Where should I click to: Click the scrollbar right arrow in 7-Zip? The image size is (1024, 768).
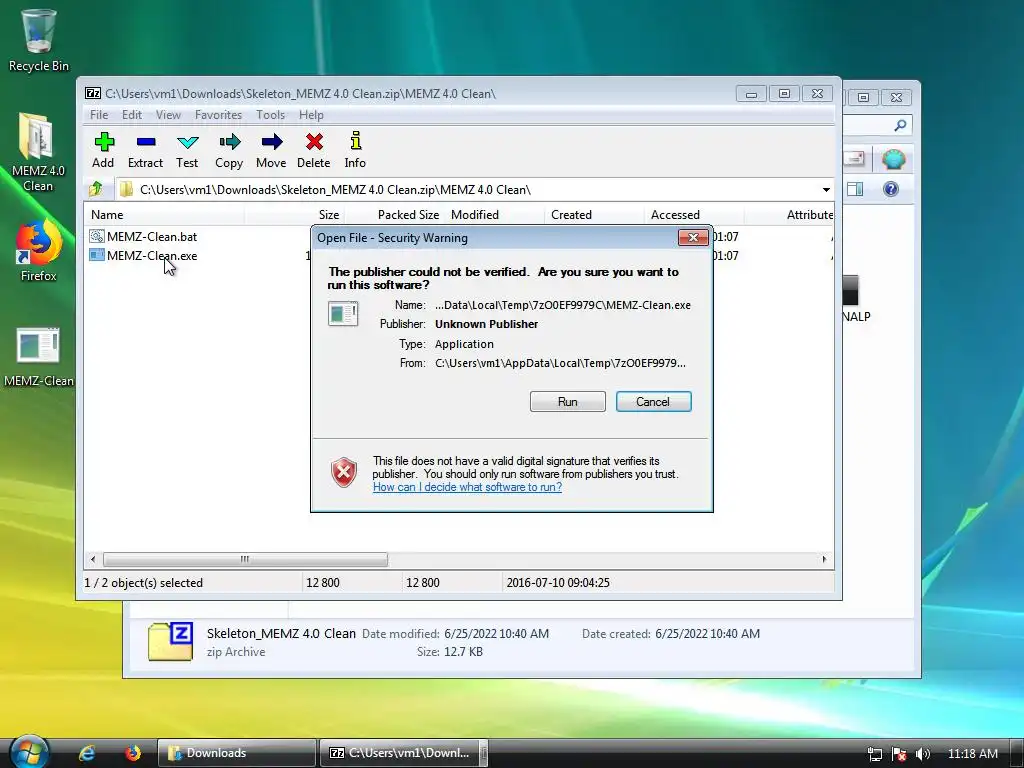[824, 559]
